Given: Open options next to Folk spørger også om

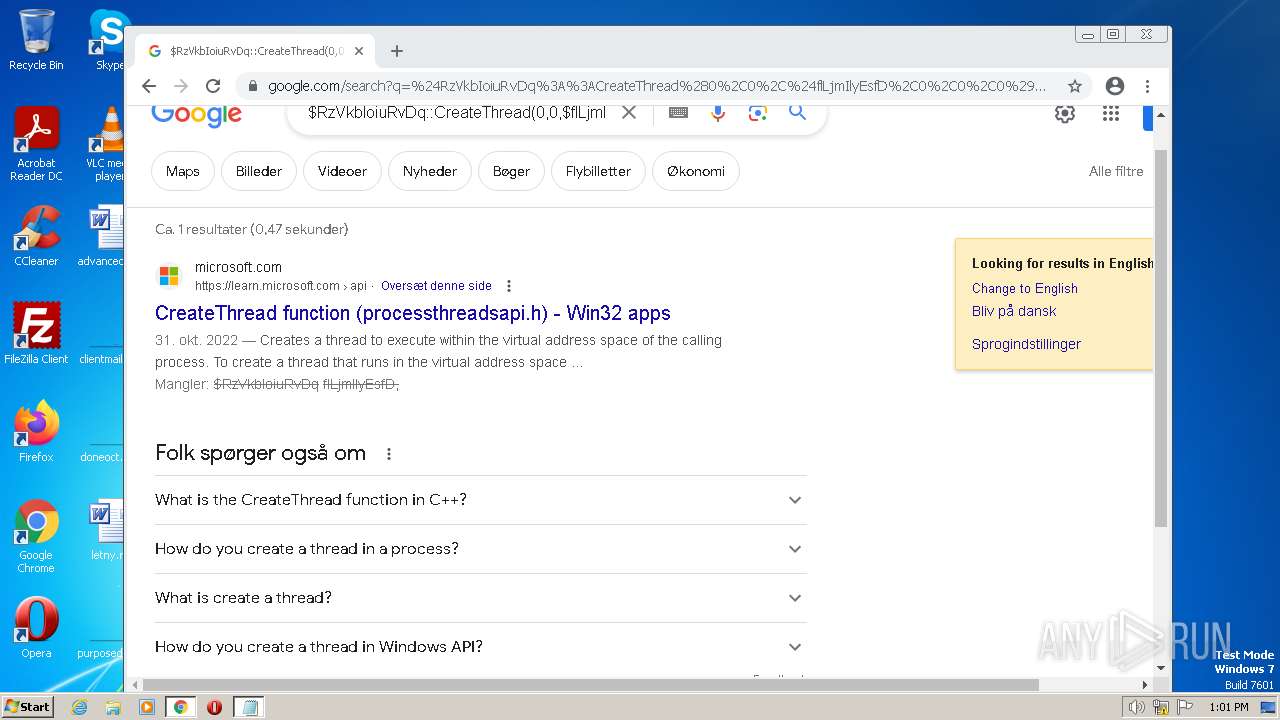Looking at the screenshot, I should (x=389, y=454).
